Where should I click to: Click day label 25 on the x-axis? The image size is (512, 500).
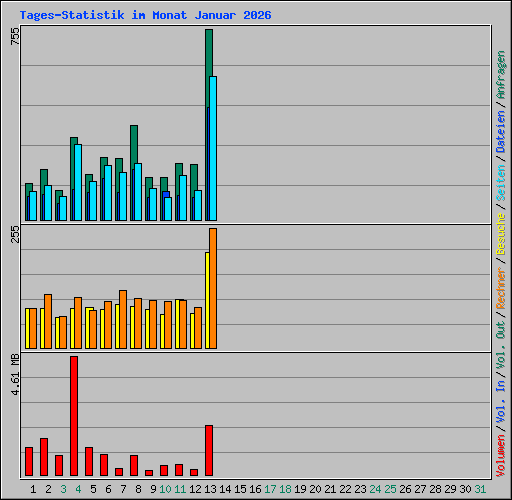point(390,489)
